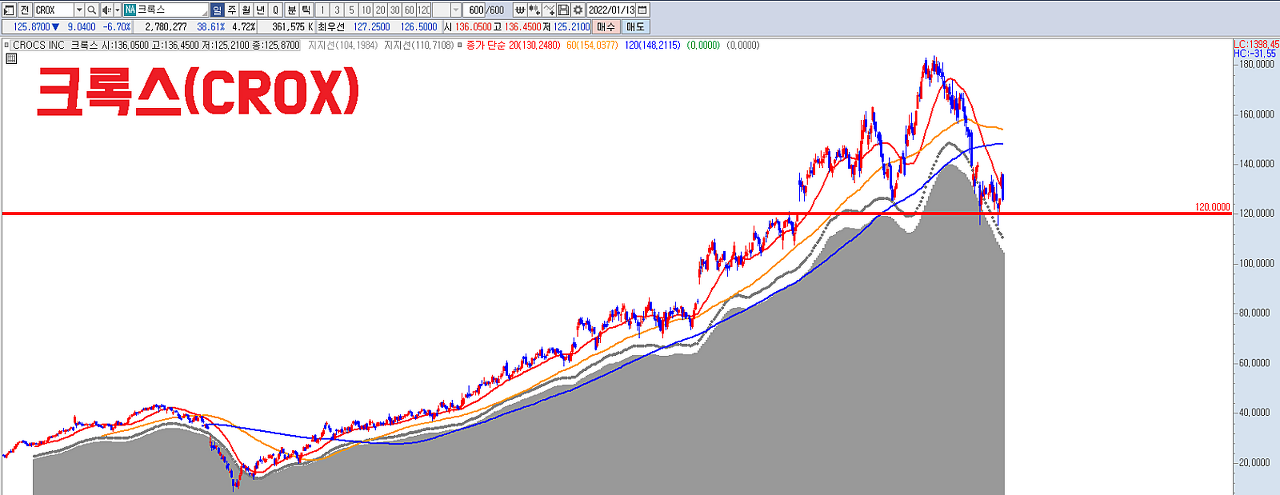1280x495 pixels.
Task: Click the CROX ticker input field
Action: [54, 9]
